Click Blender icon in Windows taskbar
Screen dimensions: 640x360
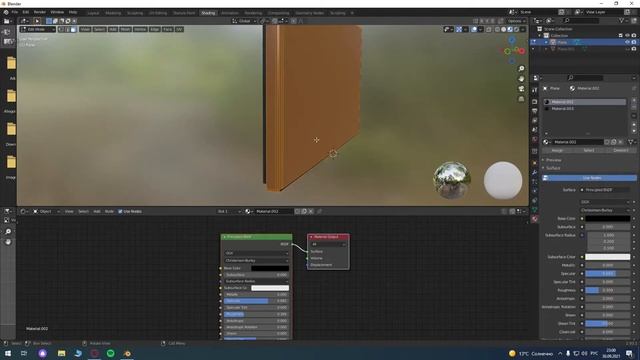tap(127, 353)
